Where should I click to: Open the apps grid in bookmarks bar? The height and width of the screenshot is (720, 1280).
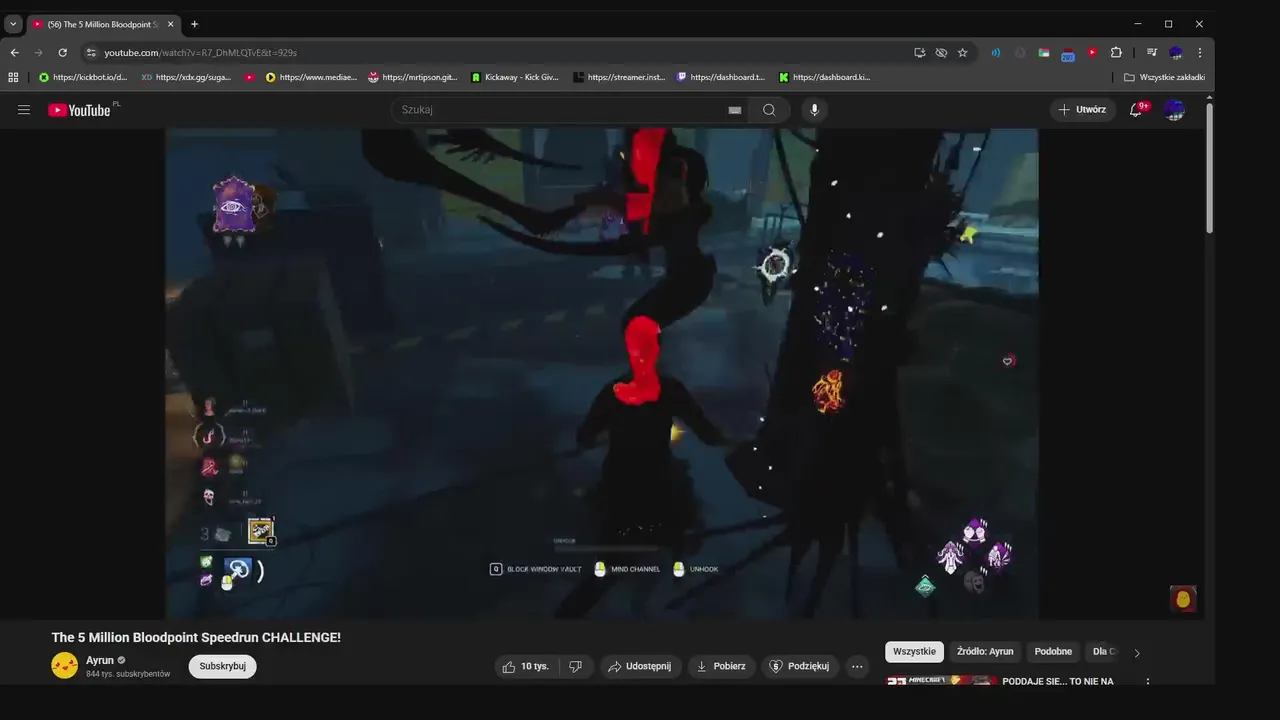(x=13, y=77)
